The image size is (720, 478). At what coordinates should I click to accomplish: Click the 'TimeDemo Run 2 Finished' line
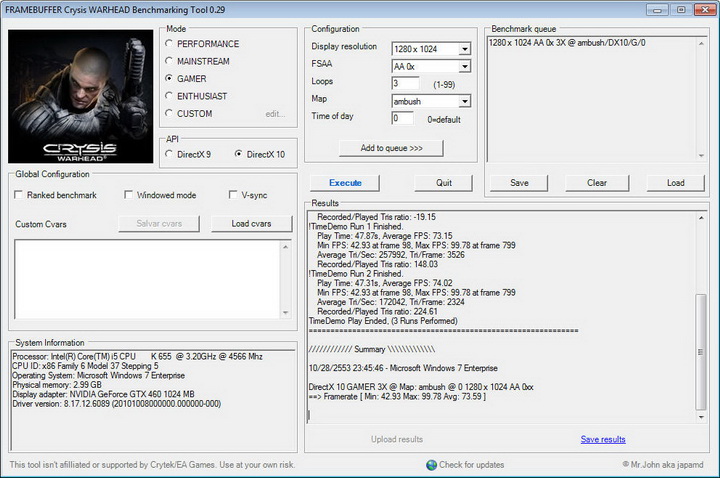[356, 274]
